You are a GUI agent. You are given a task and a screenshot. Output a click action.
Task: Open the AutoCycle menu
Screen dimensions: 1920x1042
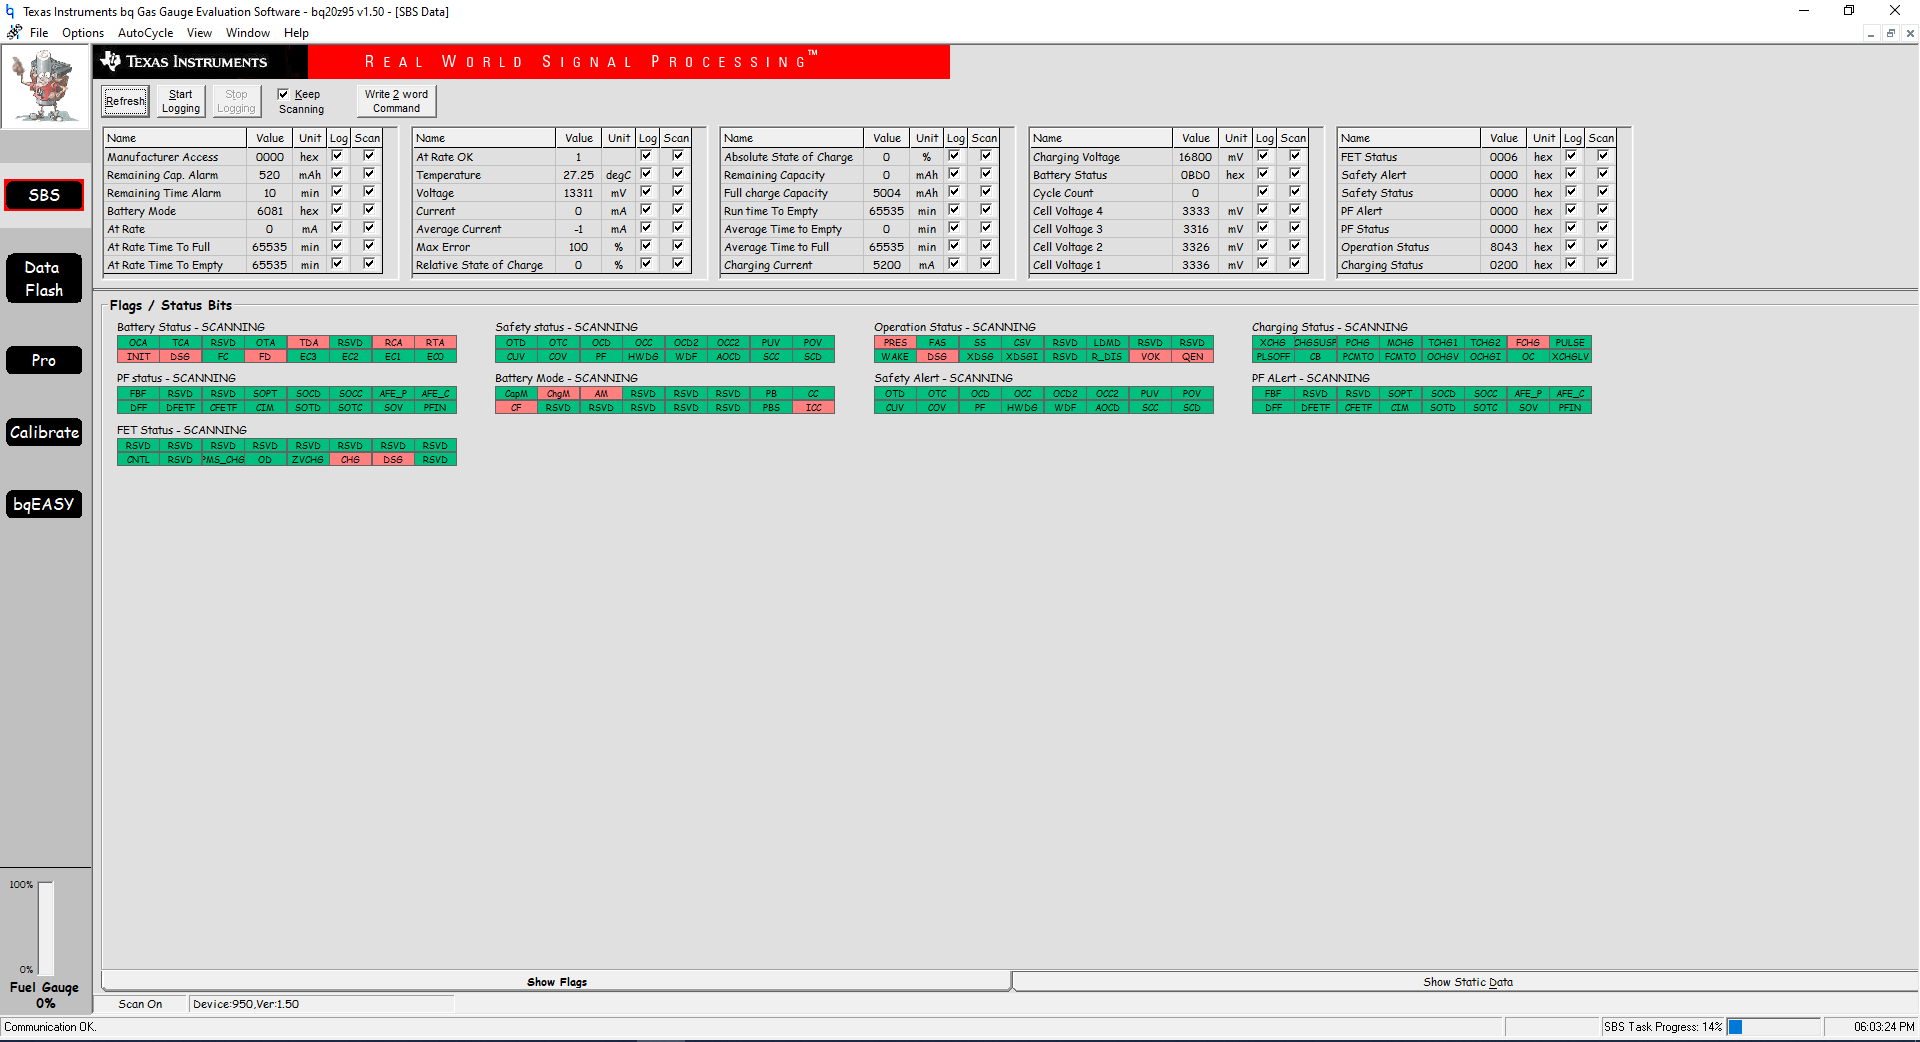pyautogui.click(x=145, y=32)
